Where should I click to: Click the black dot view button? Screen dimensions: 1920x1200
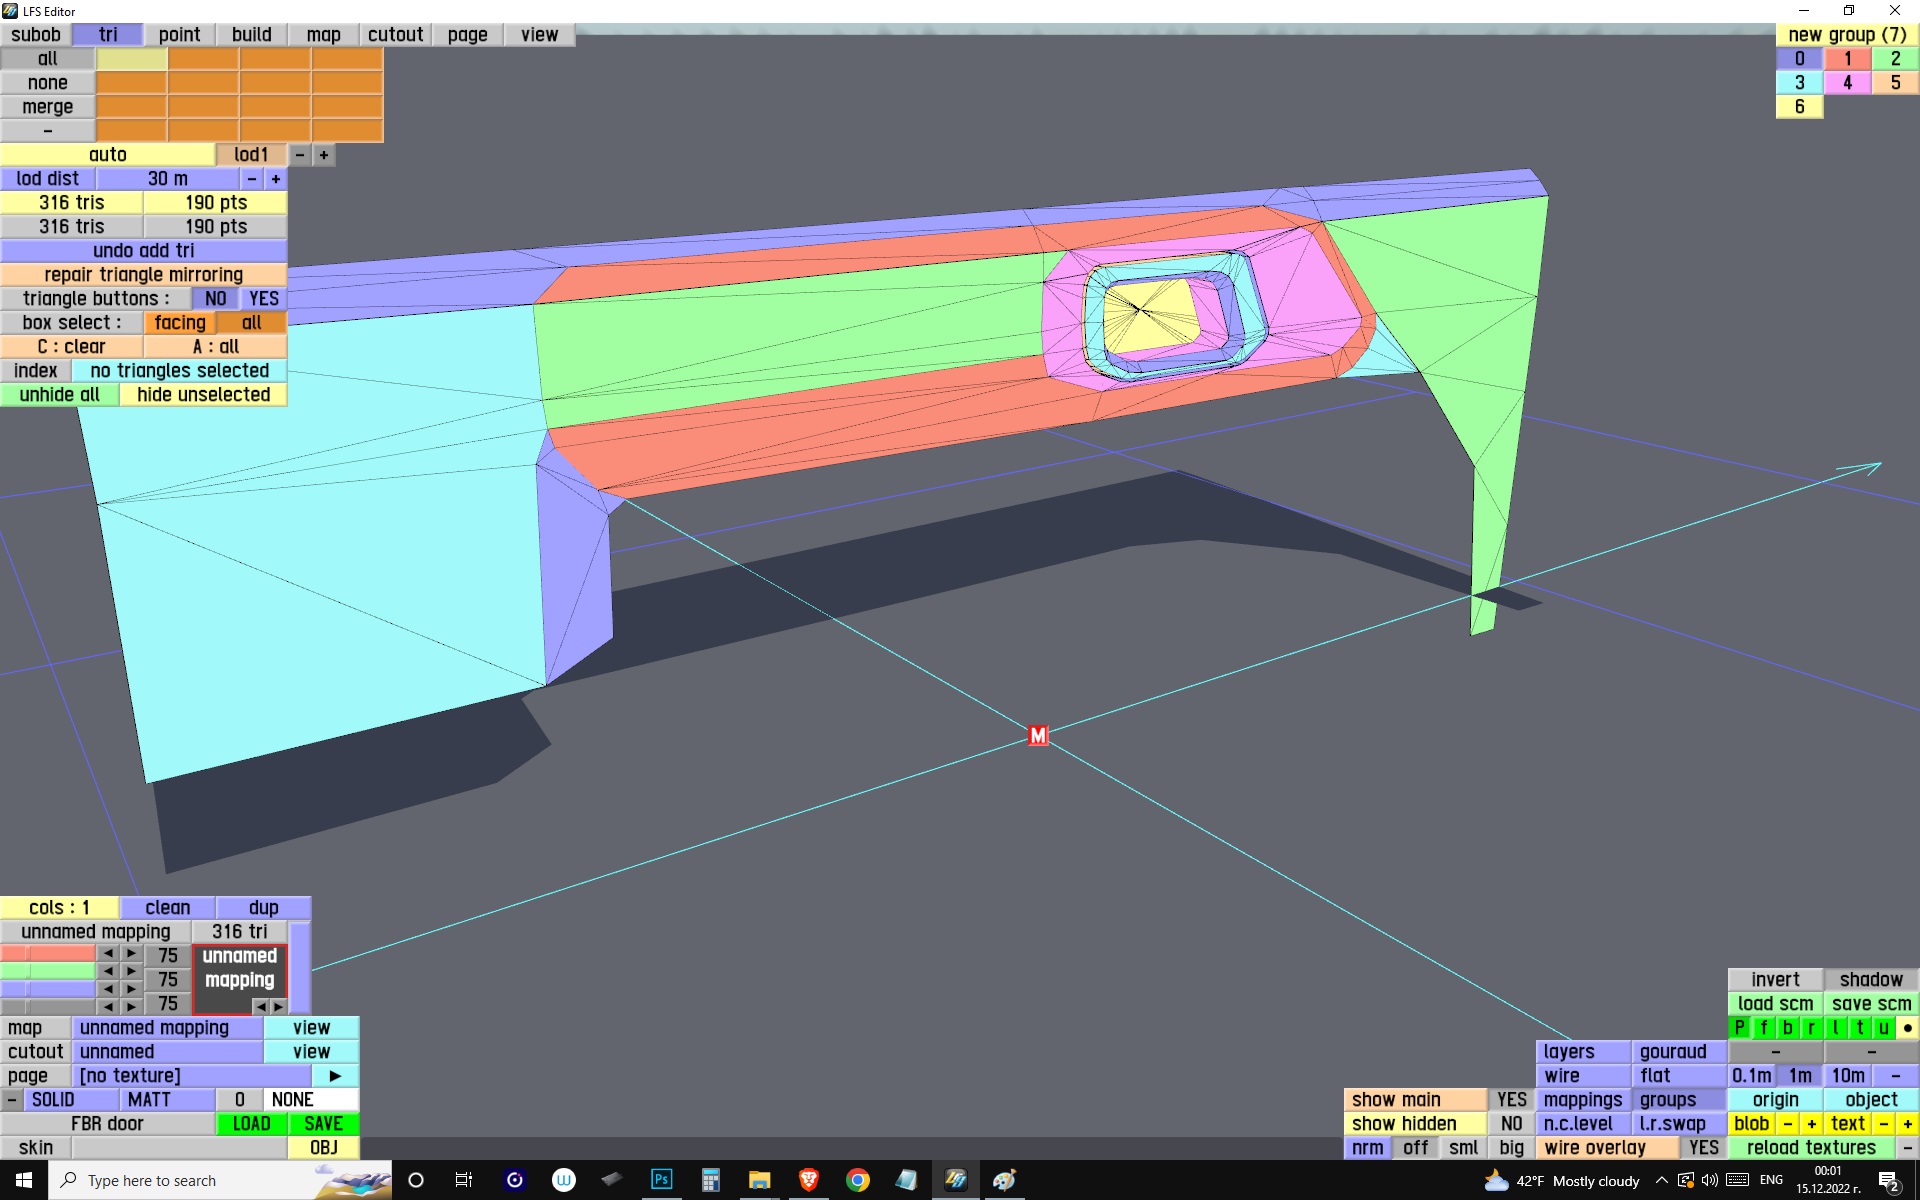tap(1907, 1028)
